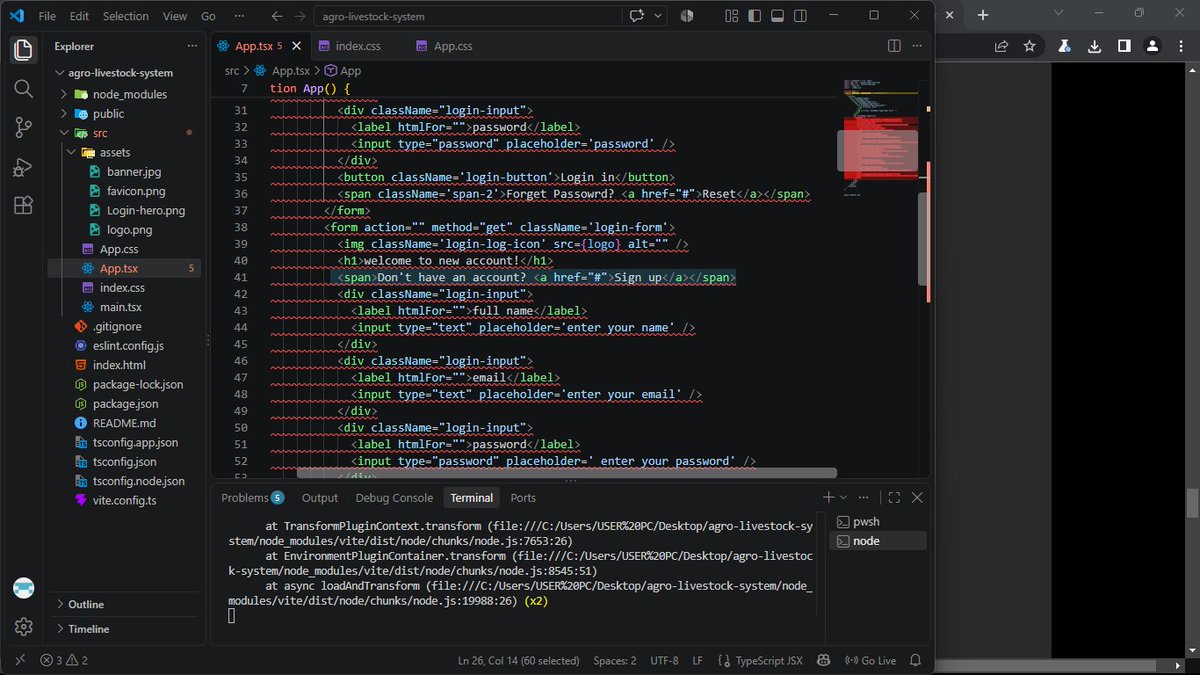Open the Manage gear menu
Viewport: 1200px width, 675px height.
pyautogui.click(x=23, y=627)
